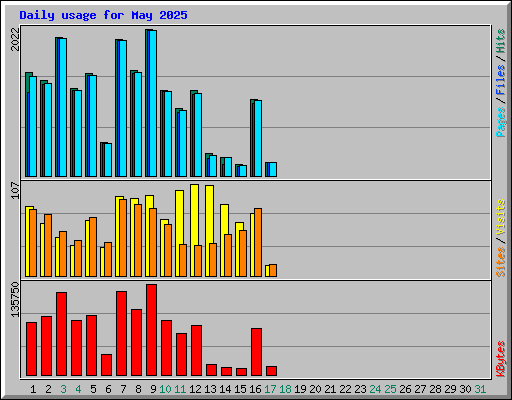The width and height of the screenshot is (512, 400).
Task: Click day label 7 on the x-axis
Action: (x=123, y=389)
